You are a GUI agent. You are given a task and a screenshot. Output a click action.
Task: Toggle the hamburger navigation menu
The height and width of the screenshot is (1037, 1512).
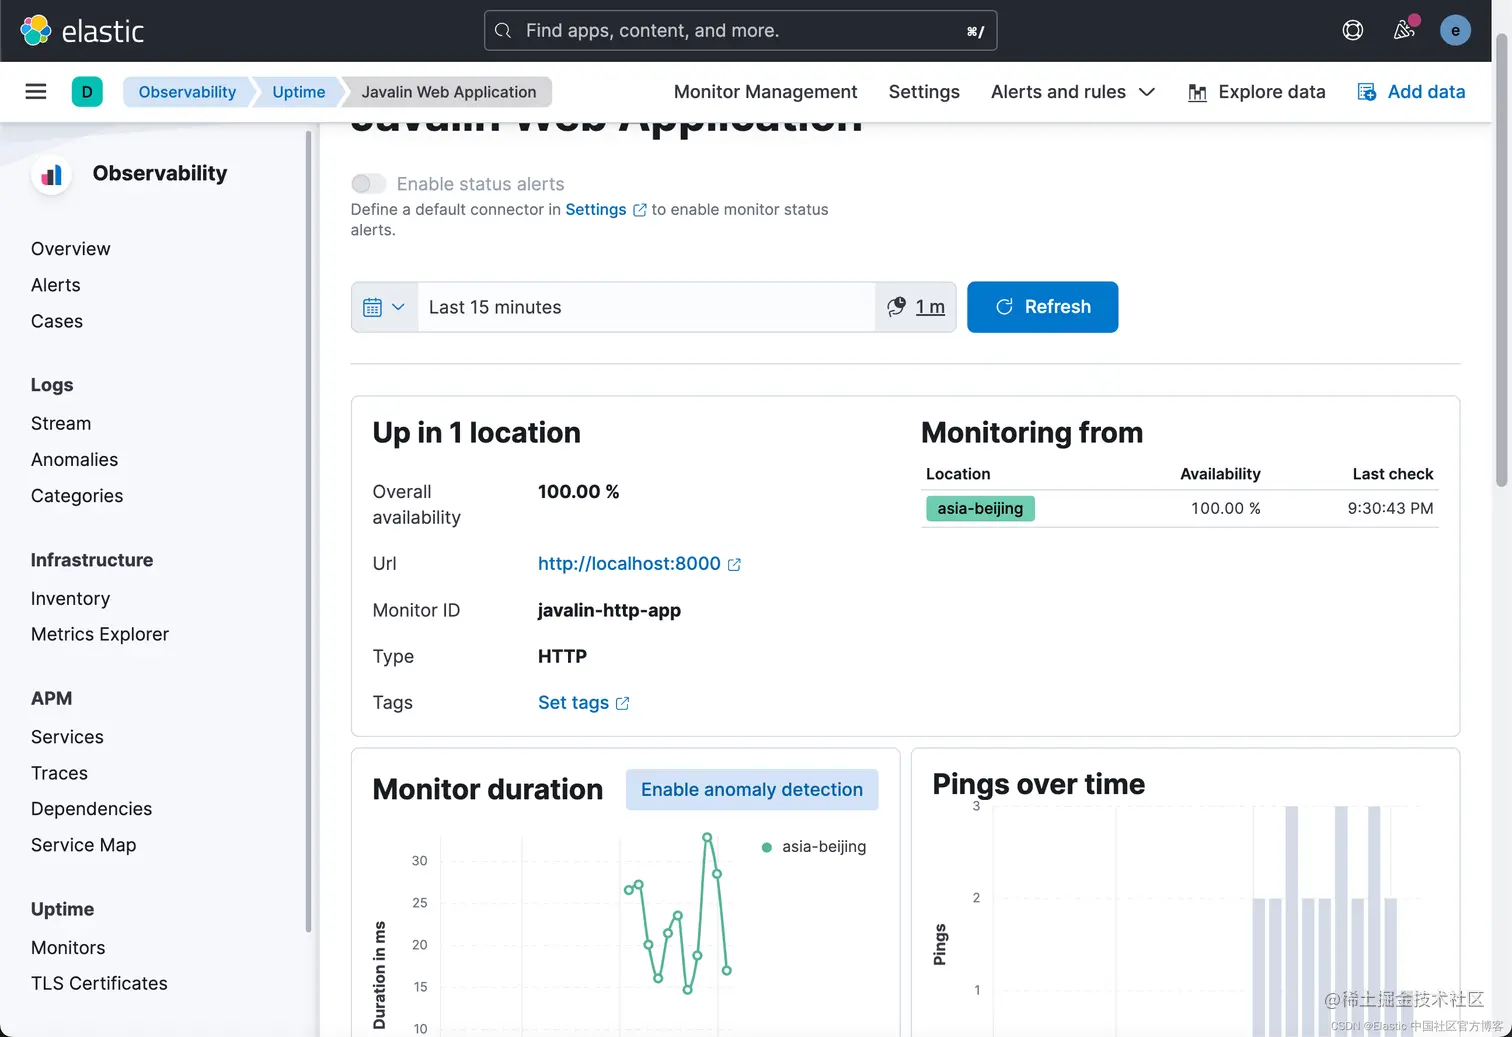36,92
